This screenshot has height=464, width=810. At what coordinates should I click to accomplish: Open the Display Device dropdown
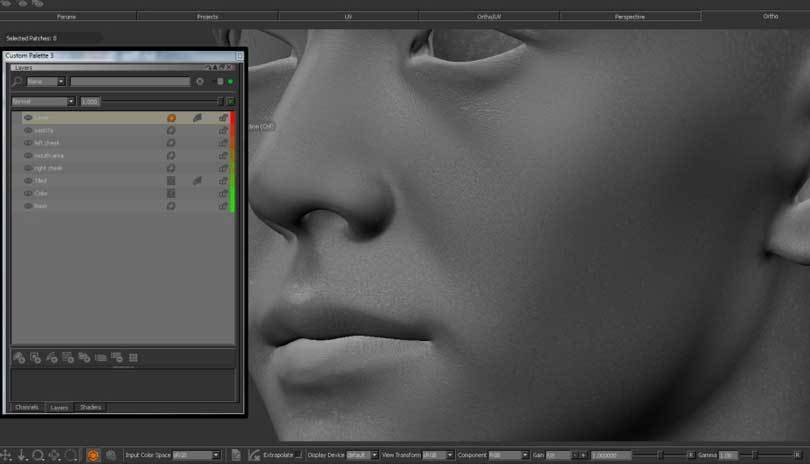pos(362,455)
